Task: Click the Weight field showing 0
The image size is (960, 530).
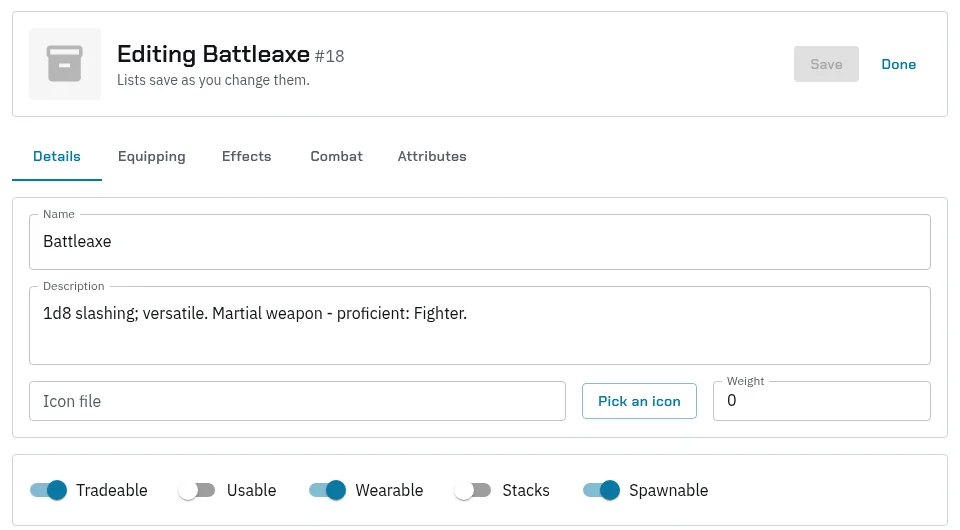Action: (x=822, y=401)
